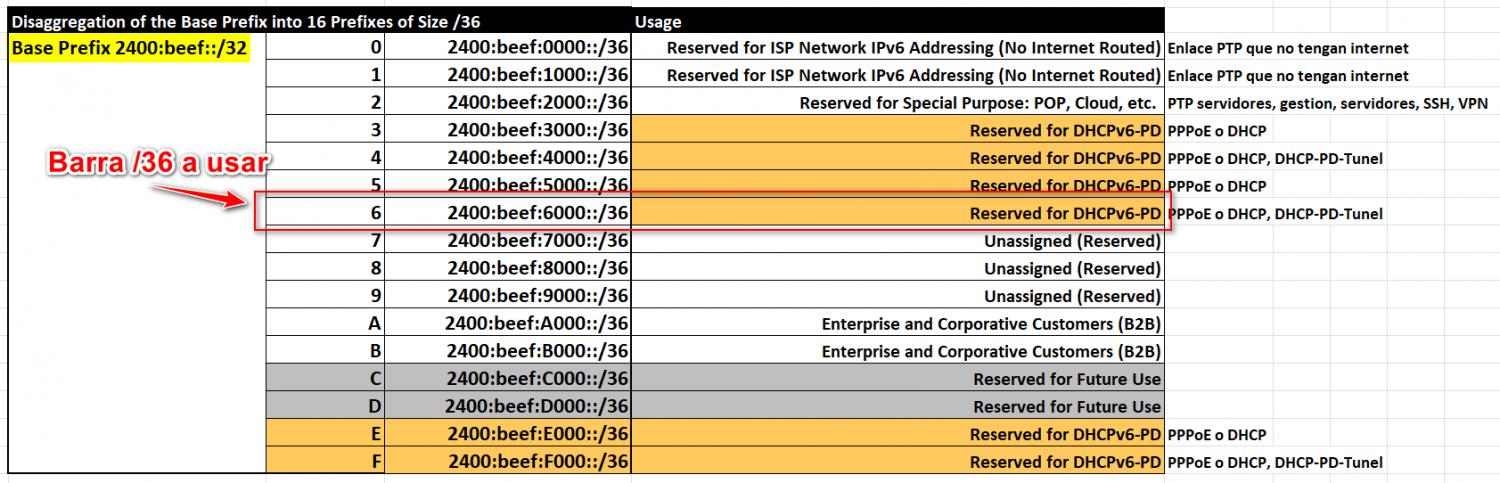Viewport: 1500px width, 483px height.
Task: Click the index cell labeled A
Action: pyautogui.click(x=375, y=324)
